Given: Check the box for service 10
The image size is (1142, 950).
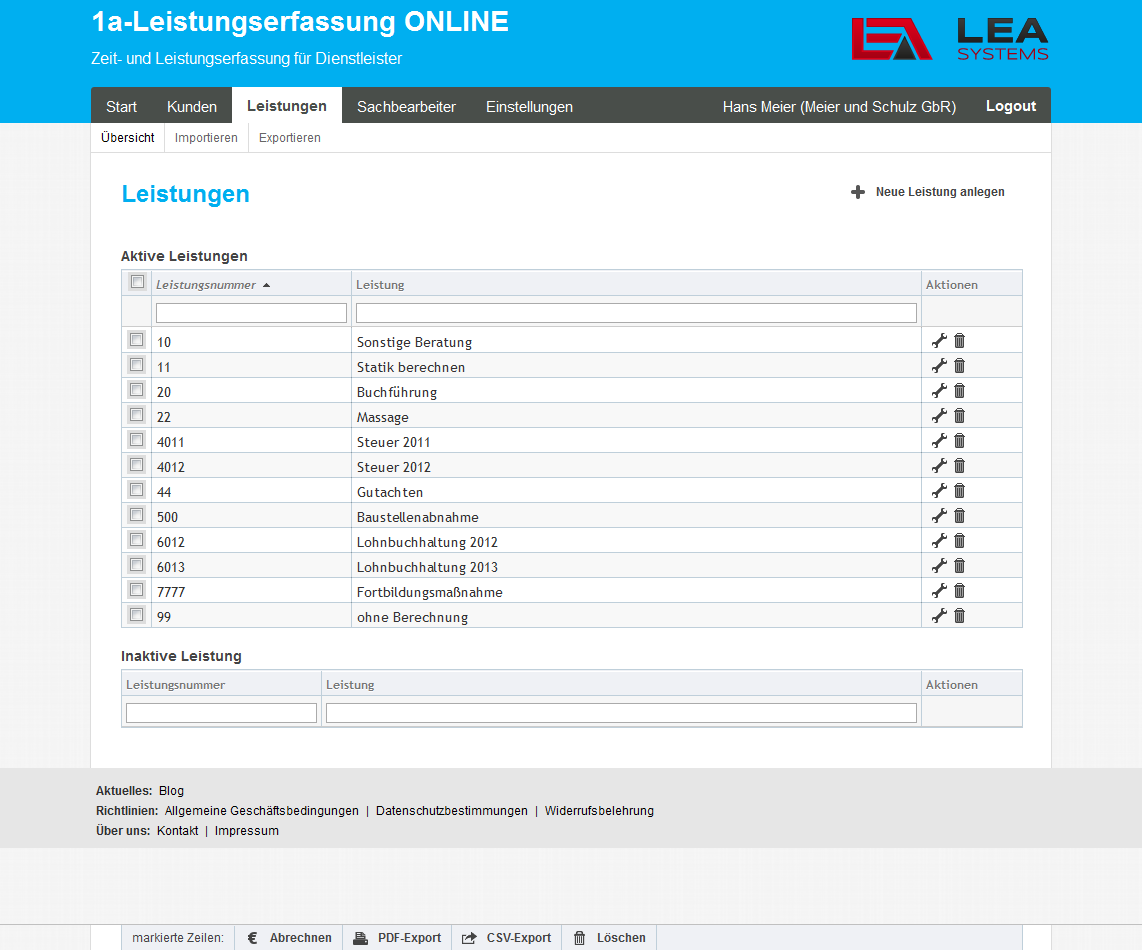Looking at the screenshot, I should (x=136, y=339).
